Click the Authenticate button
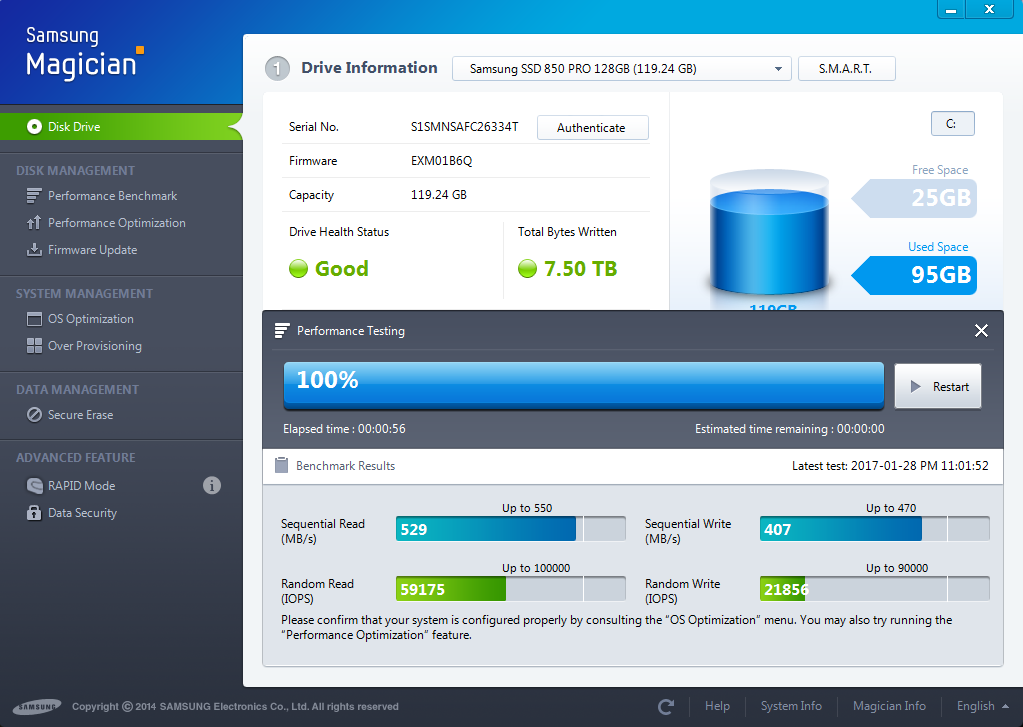 592,128
